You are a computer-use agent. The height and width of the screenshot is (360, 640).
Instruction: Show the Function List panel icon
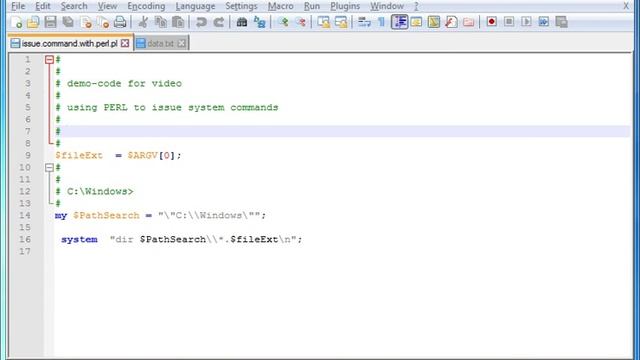click(x=451, y=22)
